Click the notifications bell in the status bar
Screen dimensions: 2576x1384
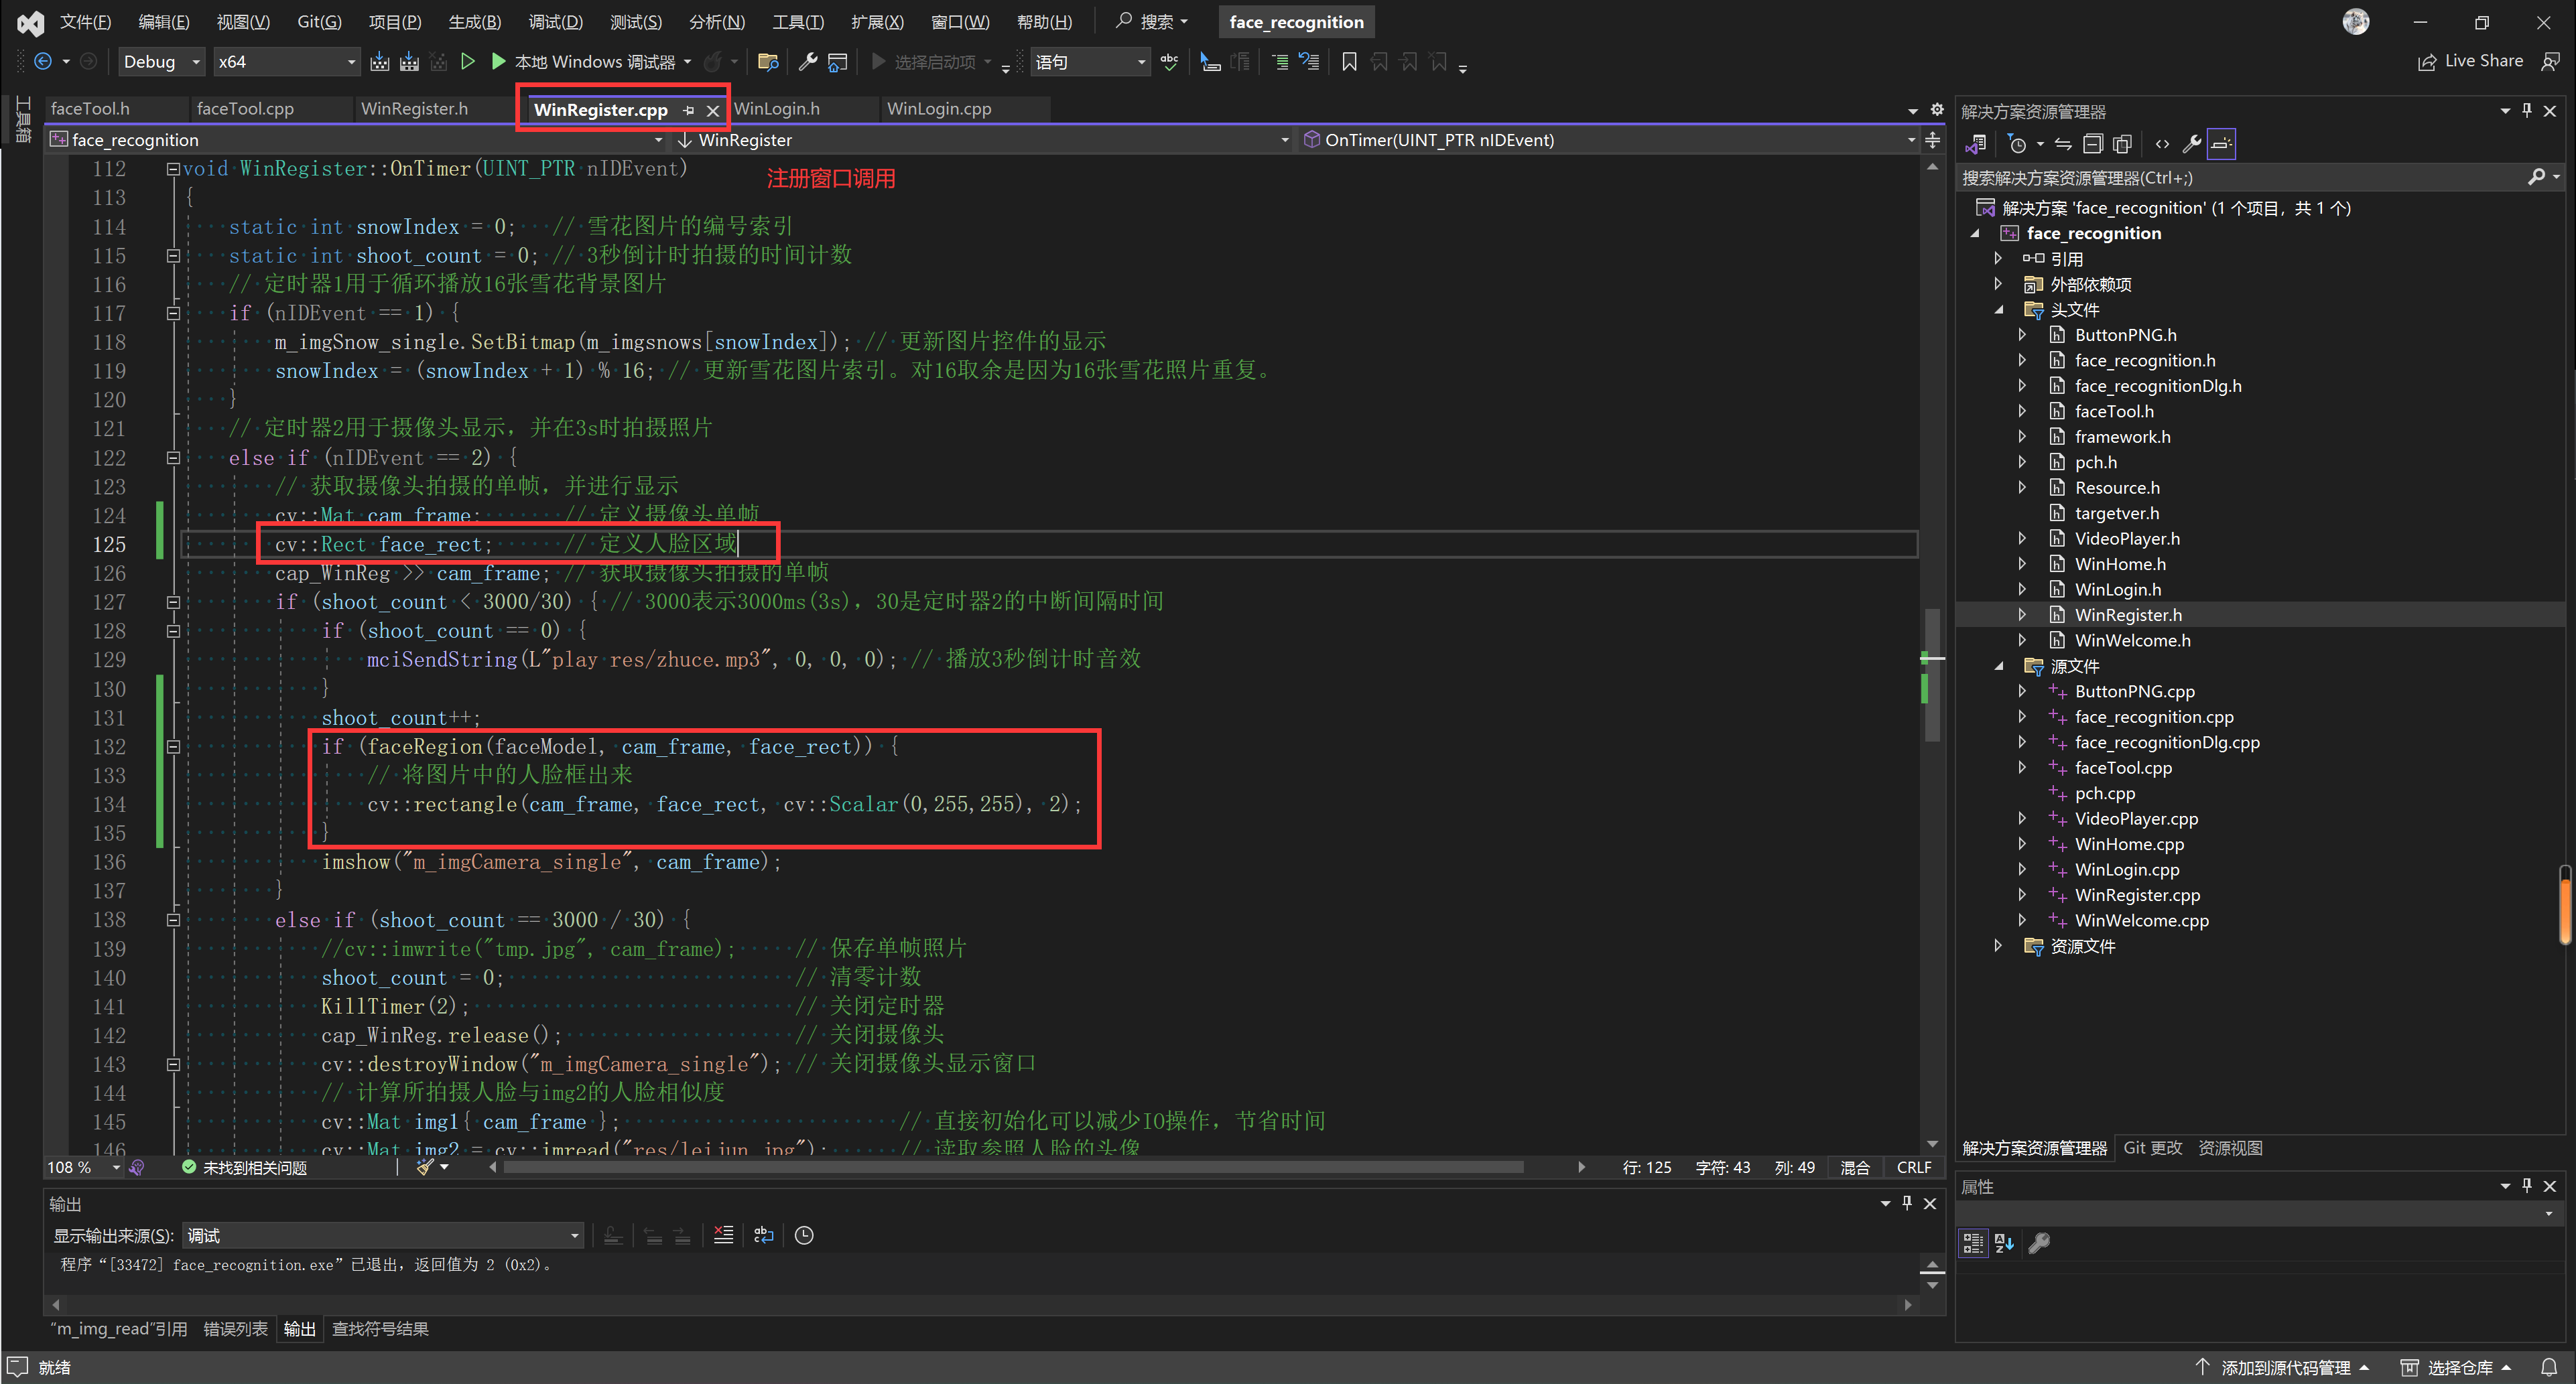coord(2549,1367)
